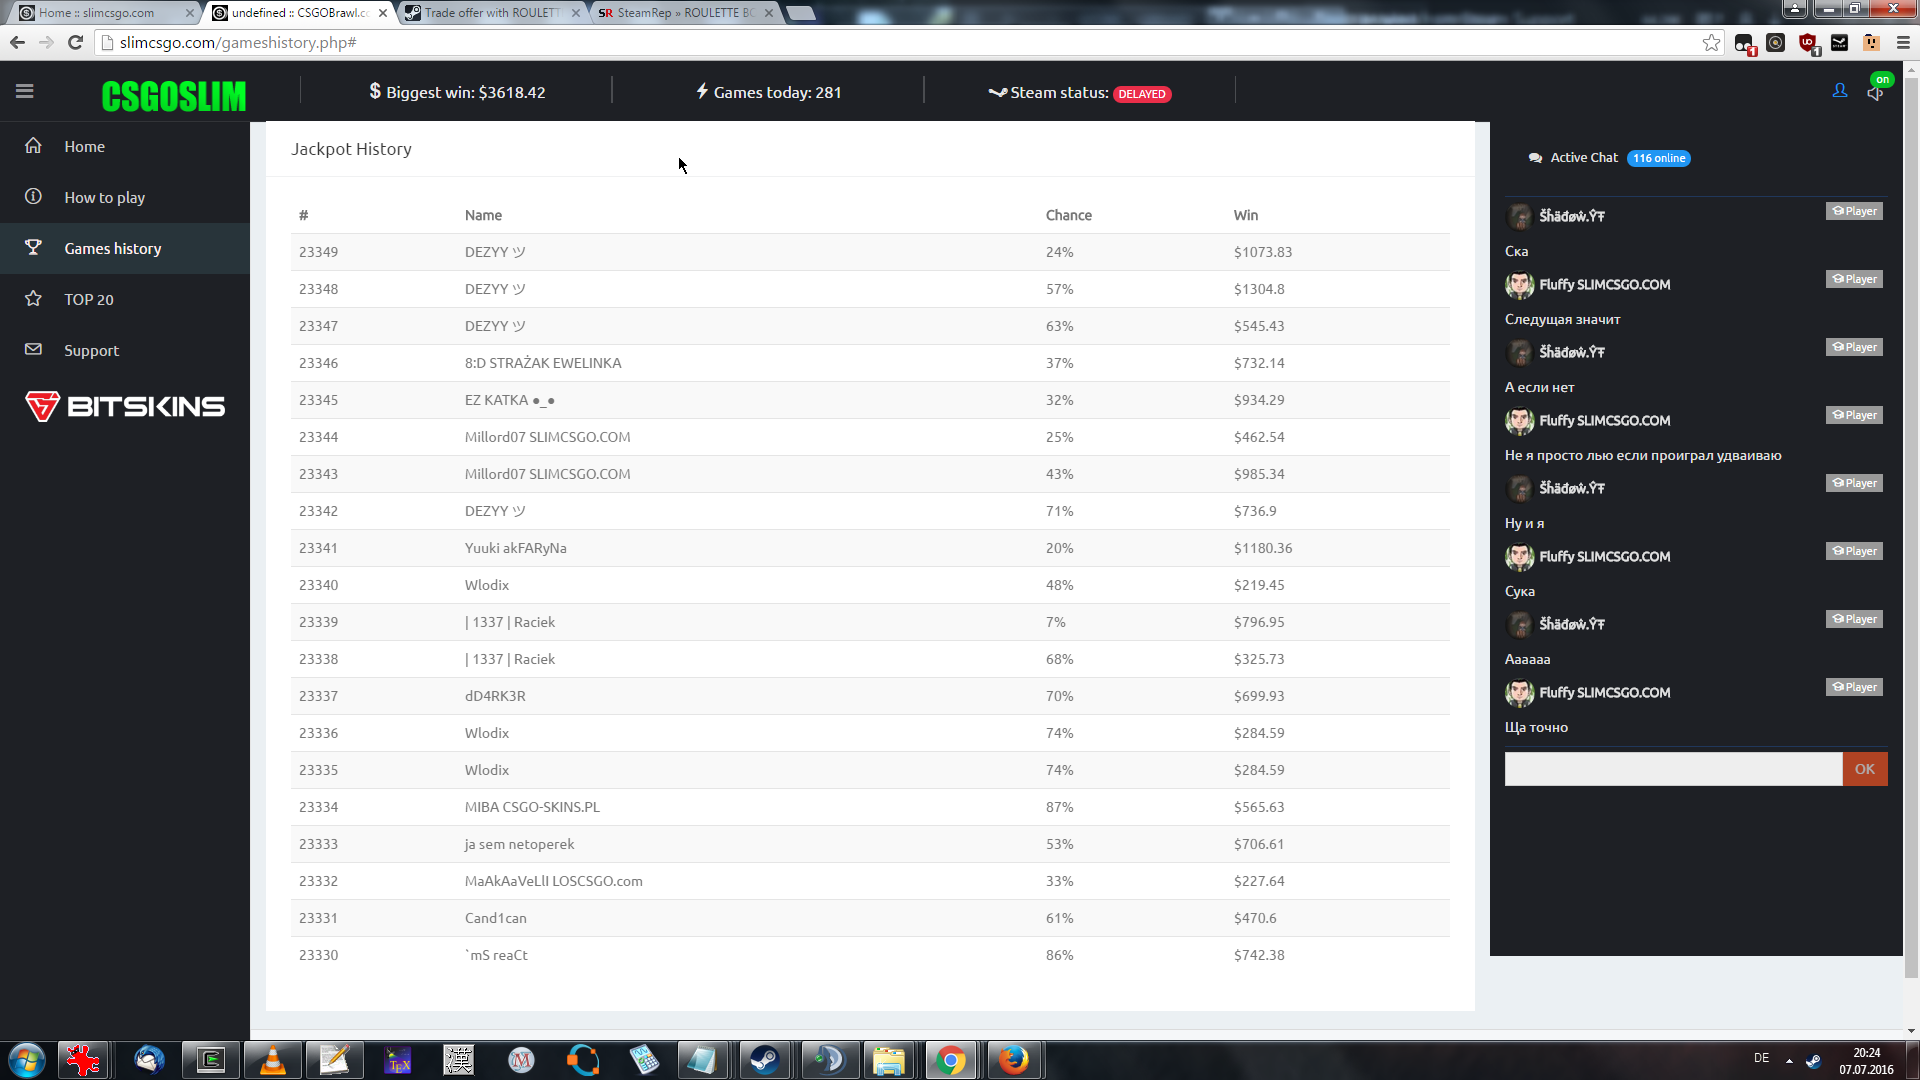Open the hamburger sidebar menu
The height and width of the screenshot is (1080, 1920).
click(25, 92)
